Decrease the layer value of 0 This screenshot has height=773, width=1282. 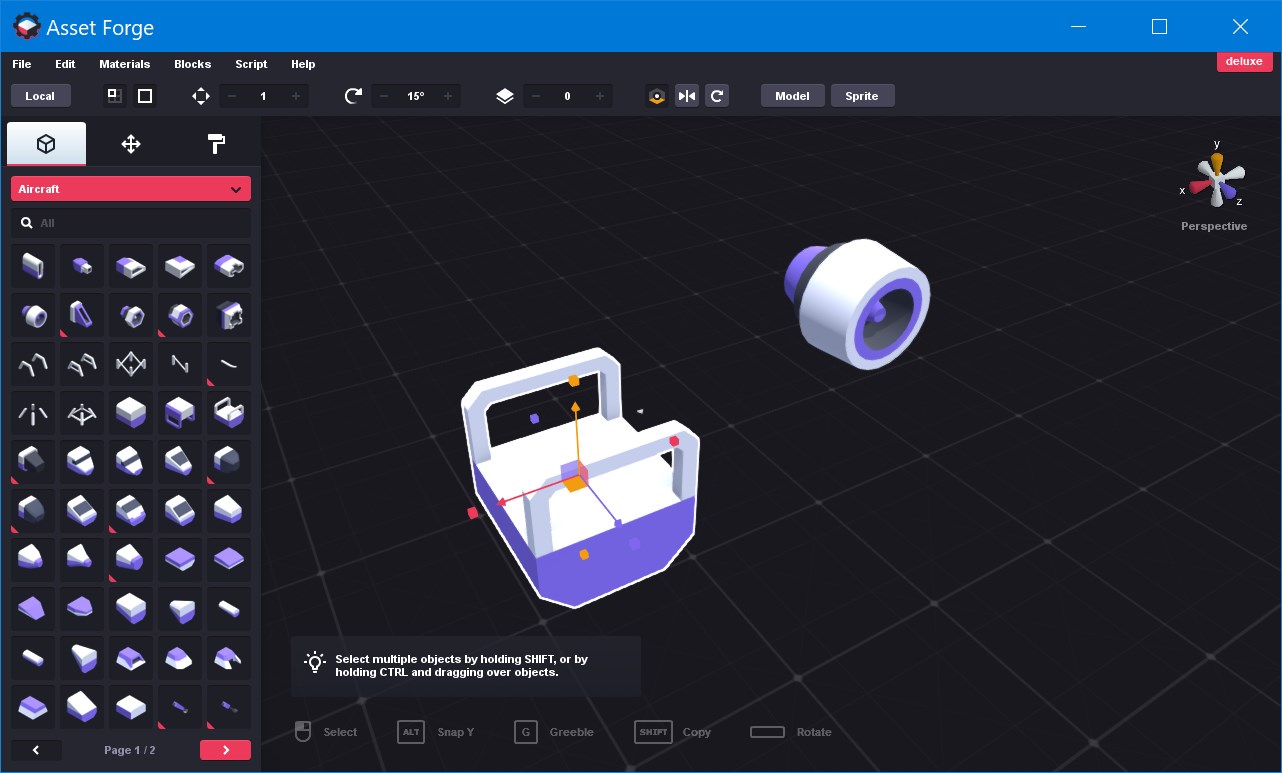pos(537,96)
